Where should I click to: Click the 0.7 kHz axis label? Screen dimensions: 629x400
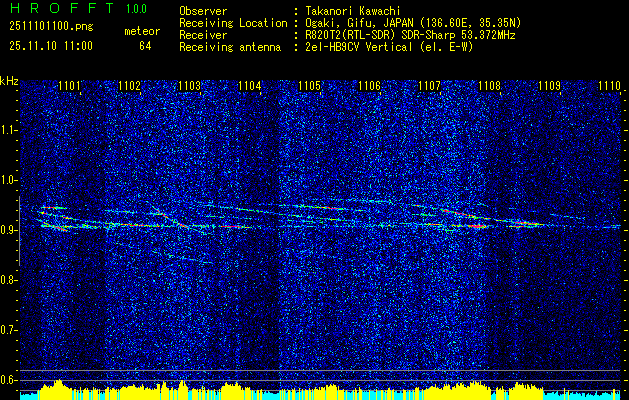pos(9,330)
